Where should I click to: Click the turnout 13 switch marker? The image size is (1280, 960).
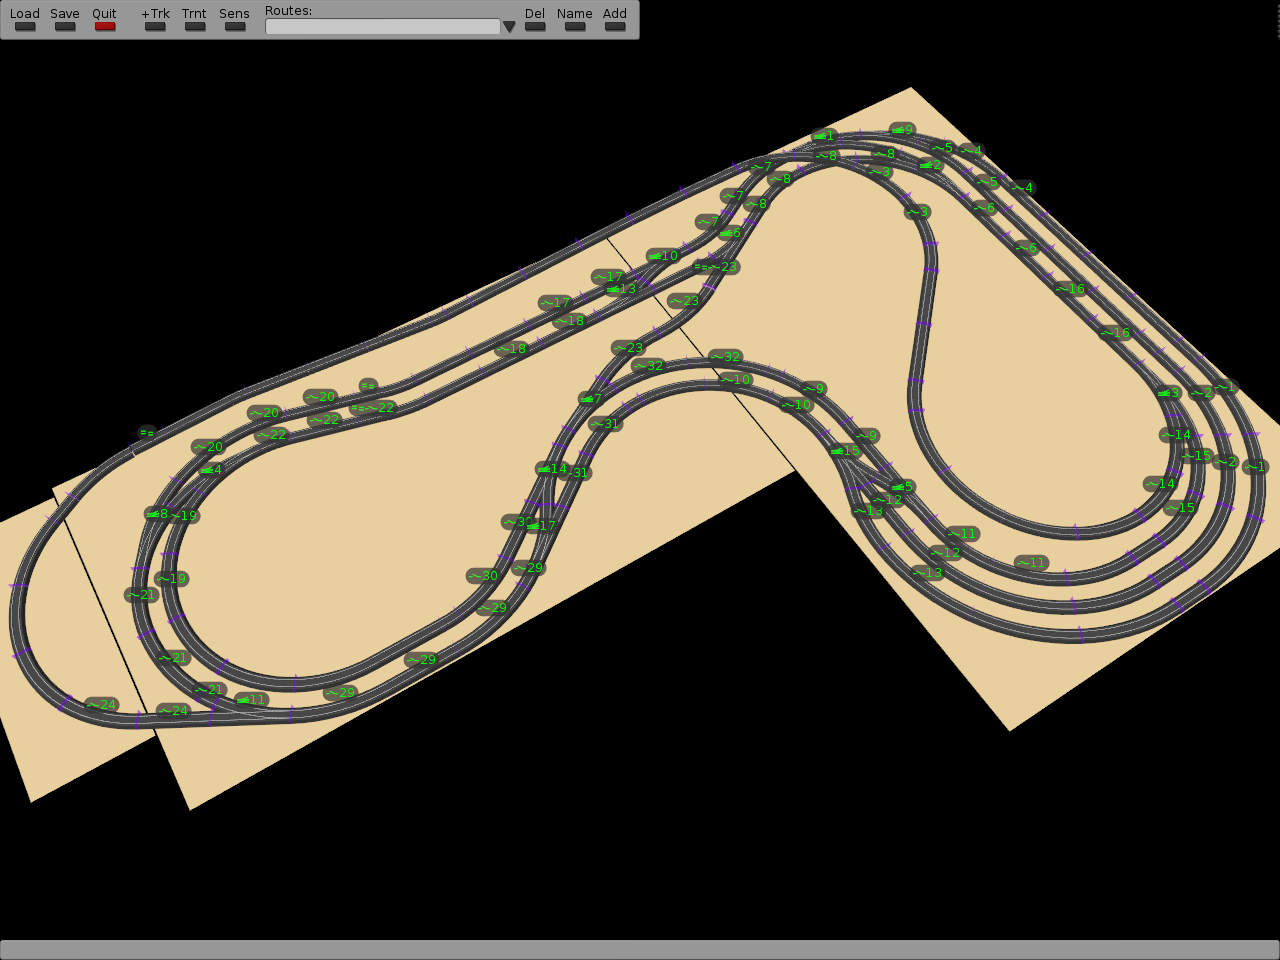pyautogui.click(x=621, y=289)
